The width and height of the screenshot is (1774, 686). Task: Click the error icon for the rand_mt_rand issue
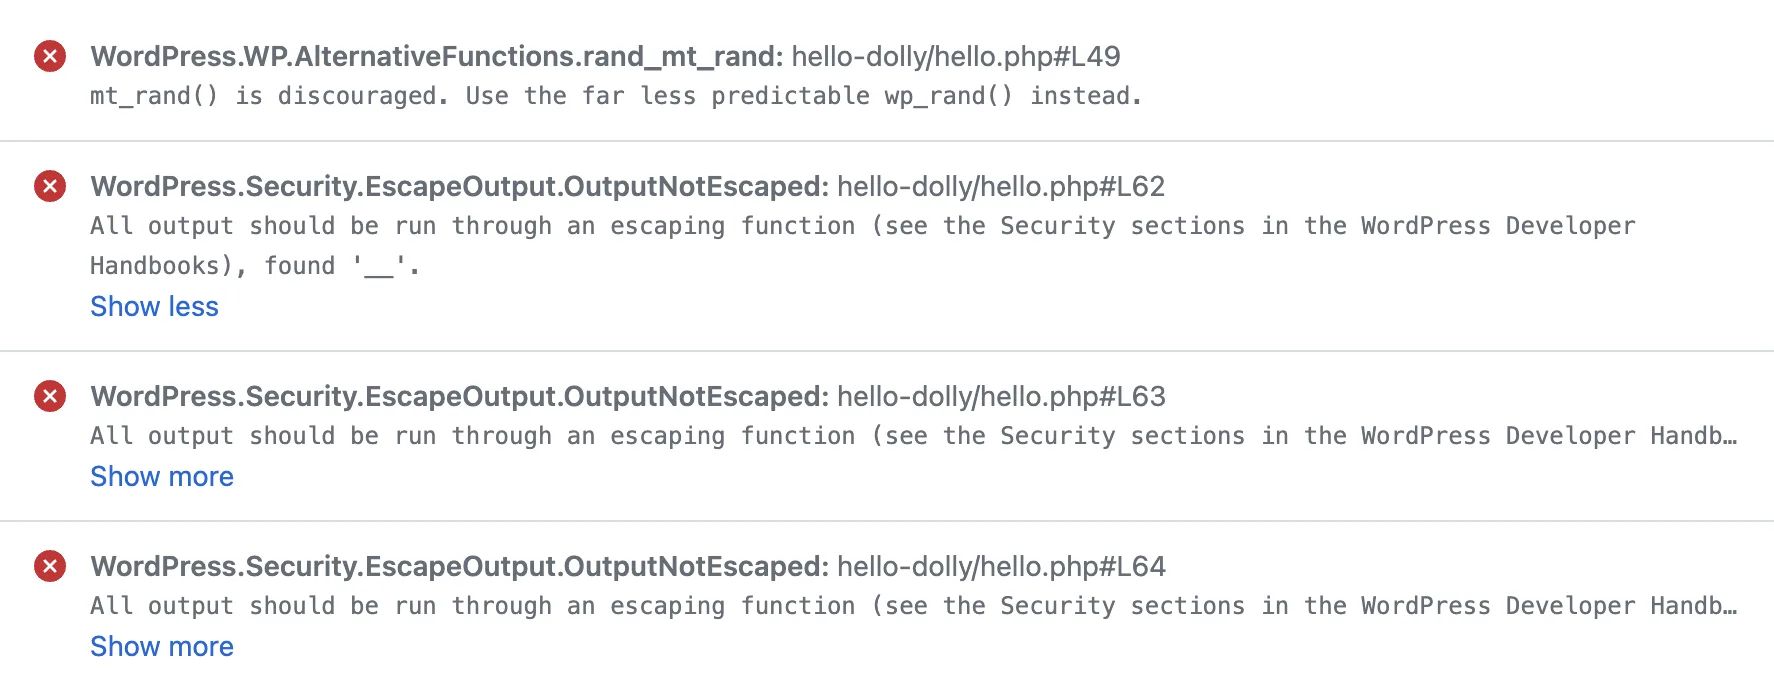pyautogui.click(x=50, y=56)
